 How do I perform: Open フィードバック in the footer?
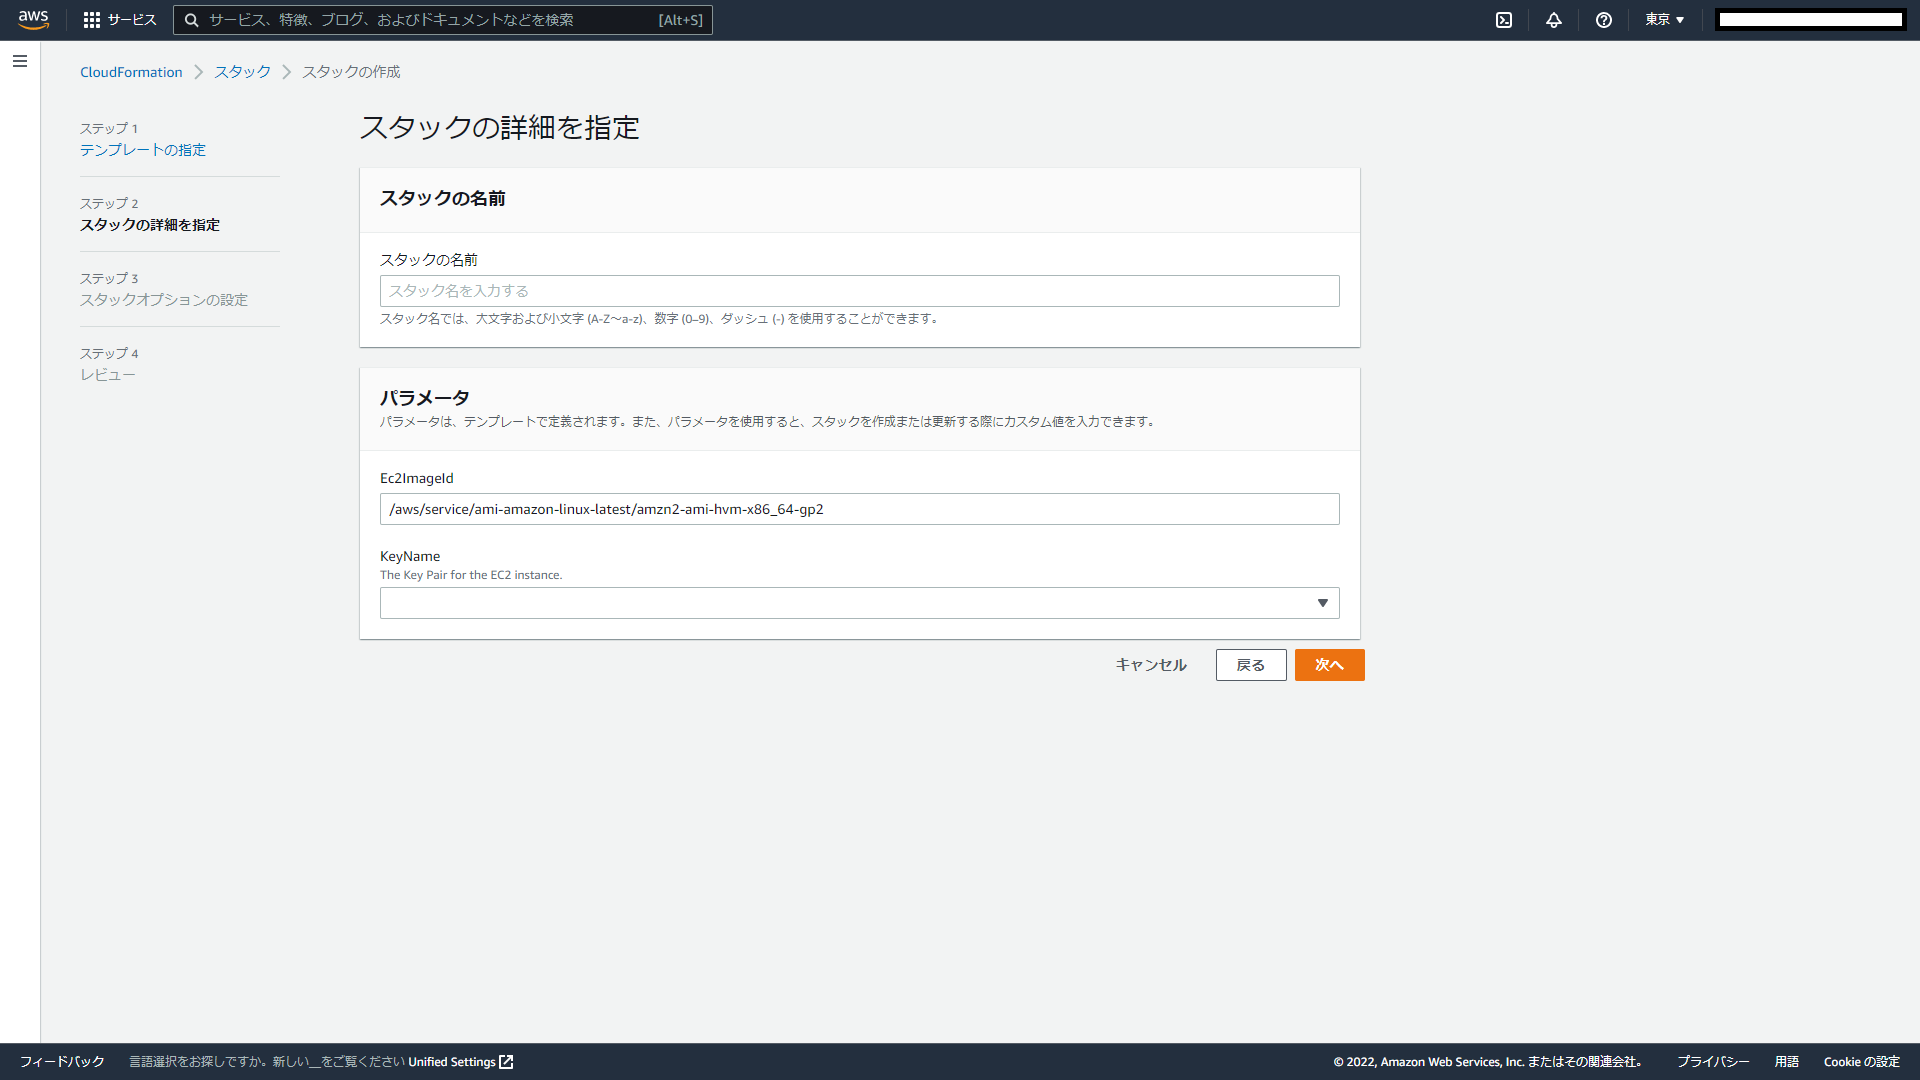(62, 1062)
